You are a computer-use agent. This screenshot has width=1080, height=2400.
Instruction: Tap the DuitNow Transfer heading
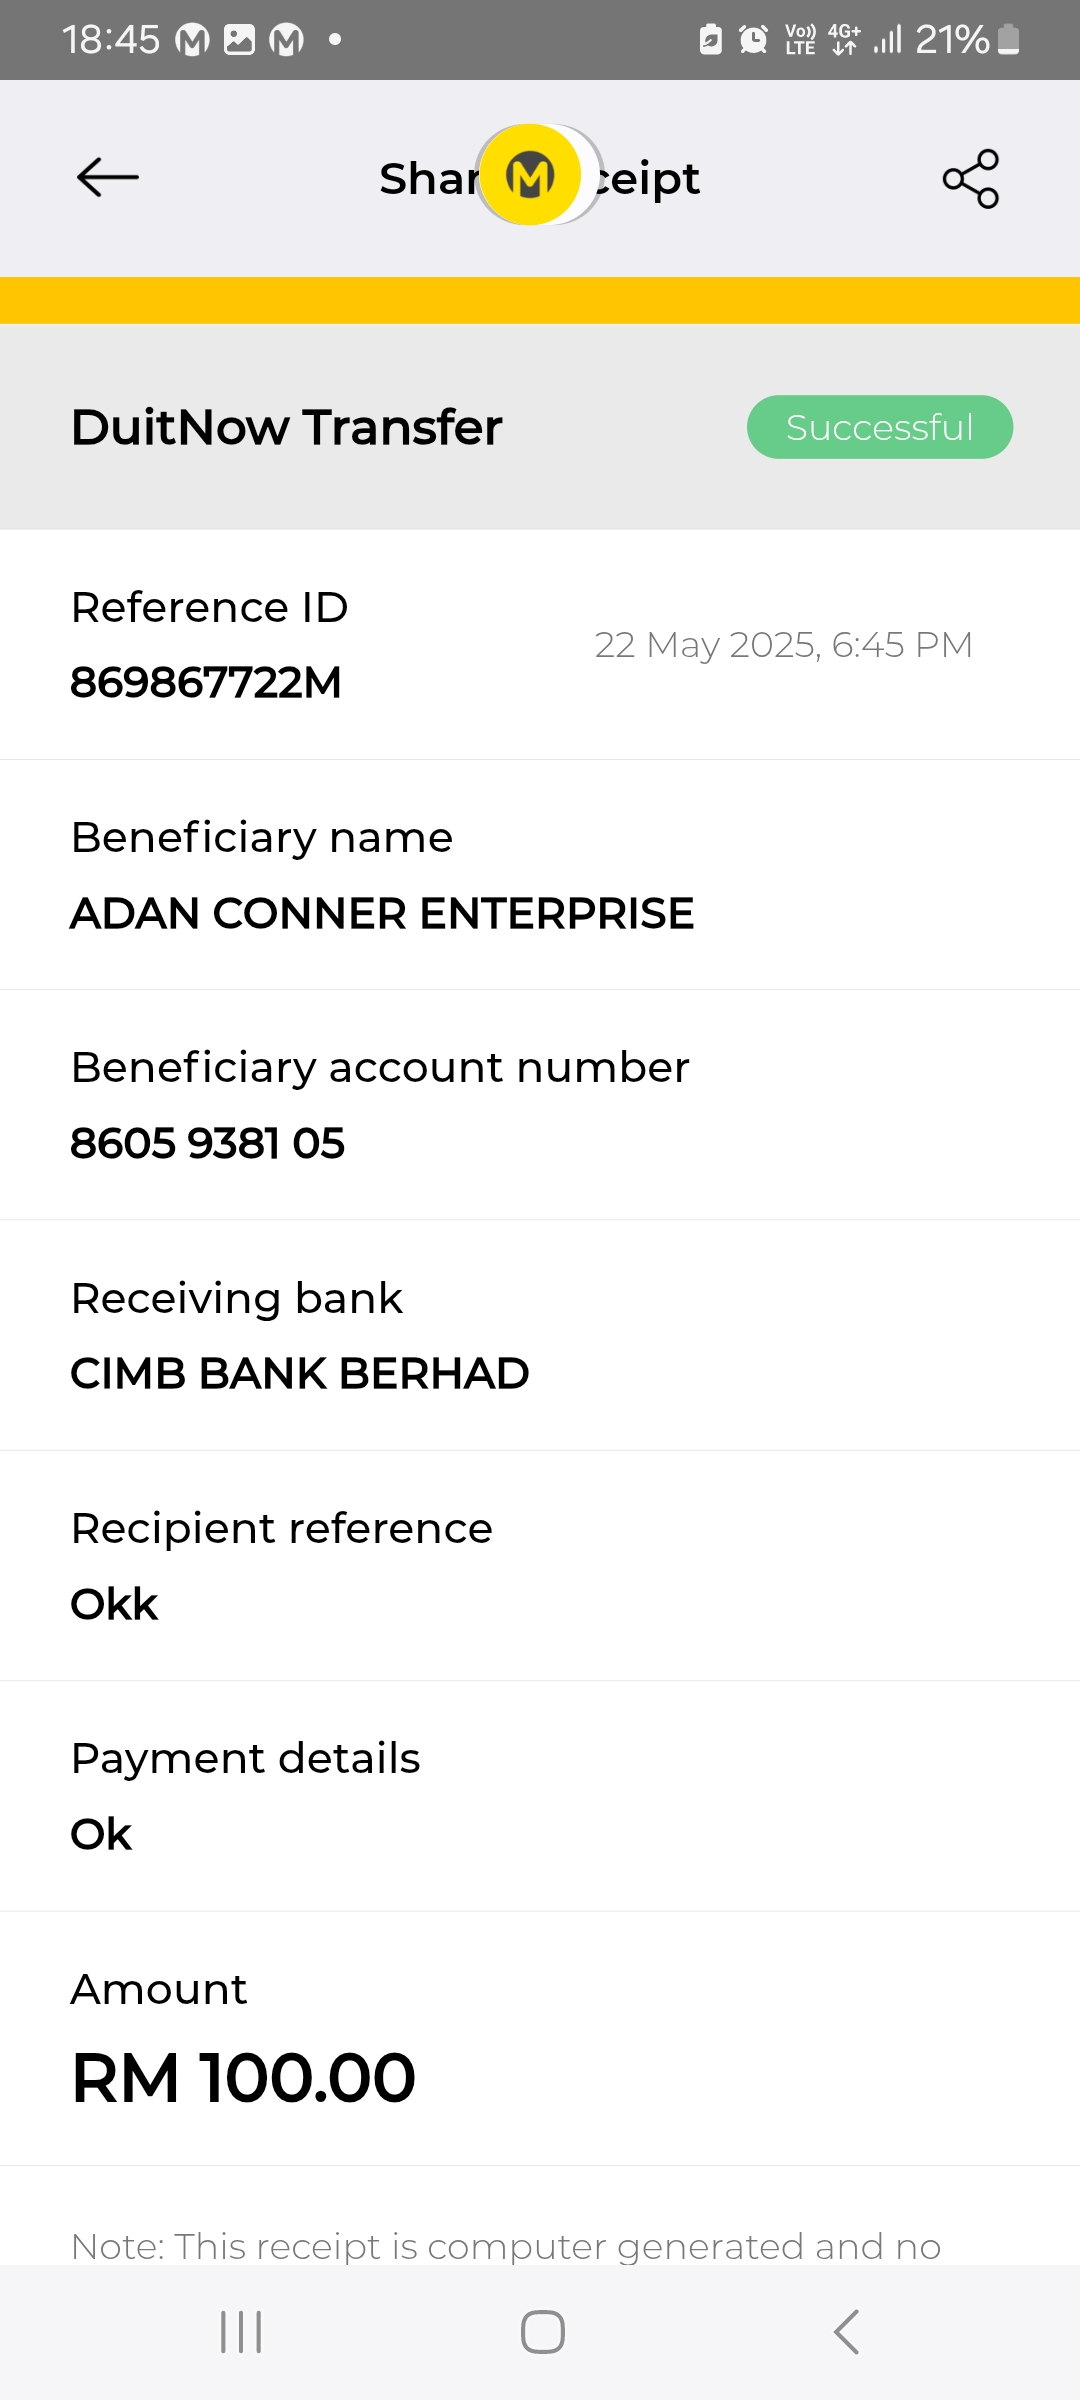pyautogui.click(x=286, y=427)
